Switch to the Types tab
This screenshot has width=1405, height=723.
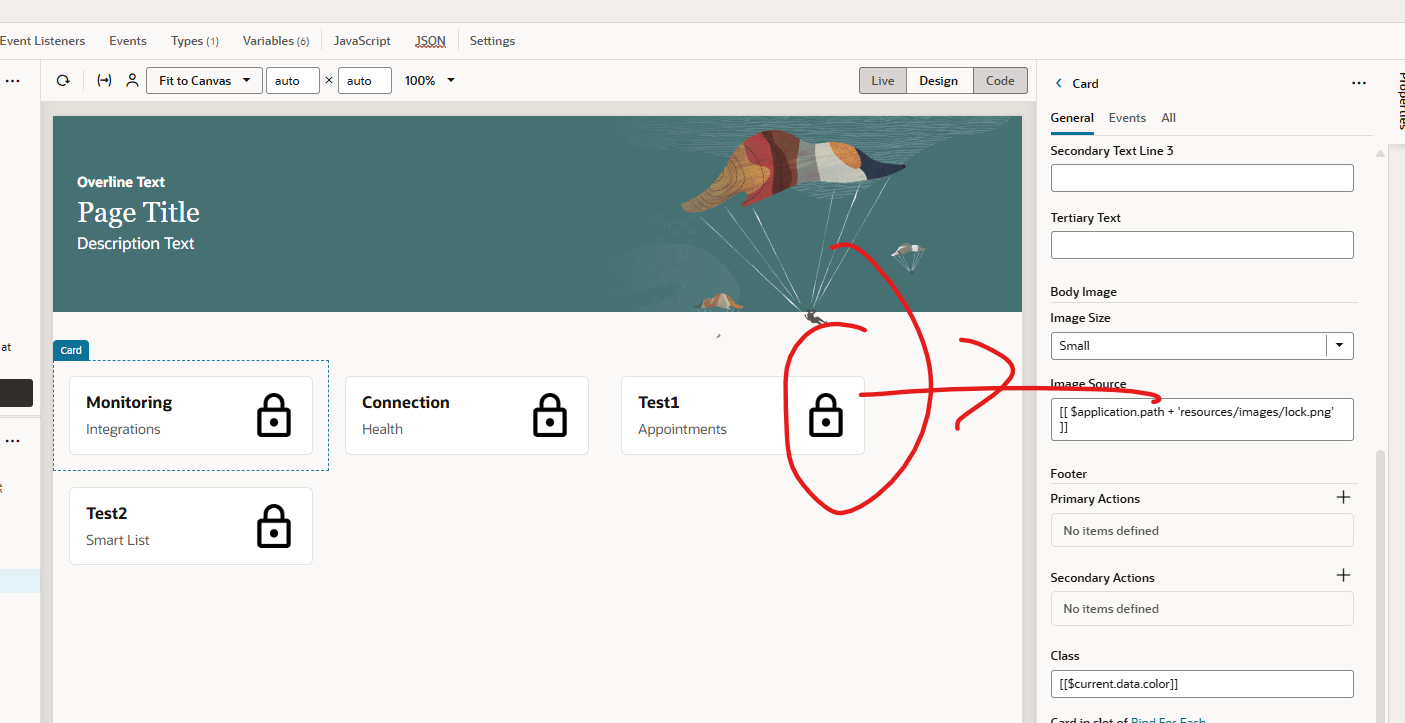(x=195, y=41)
